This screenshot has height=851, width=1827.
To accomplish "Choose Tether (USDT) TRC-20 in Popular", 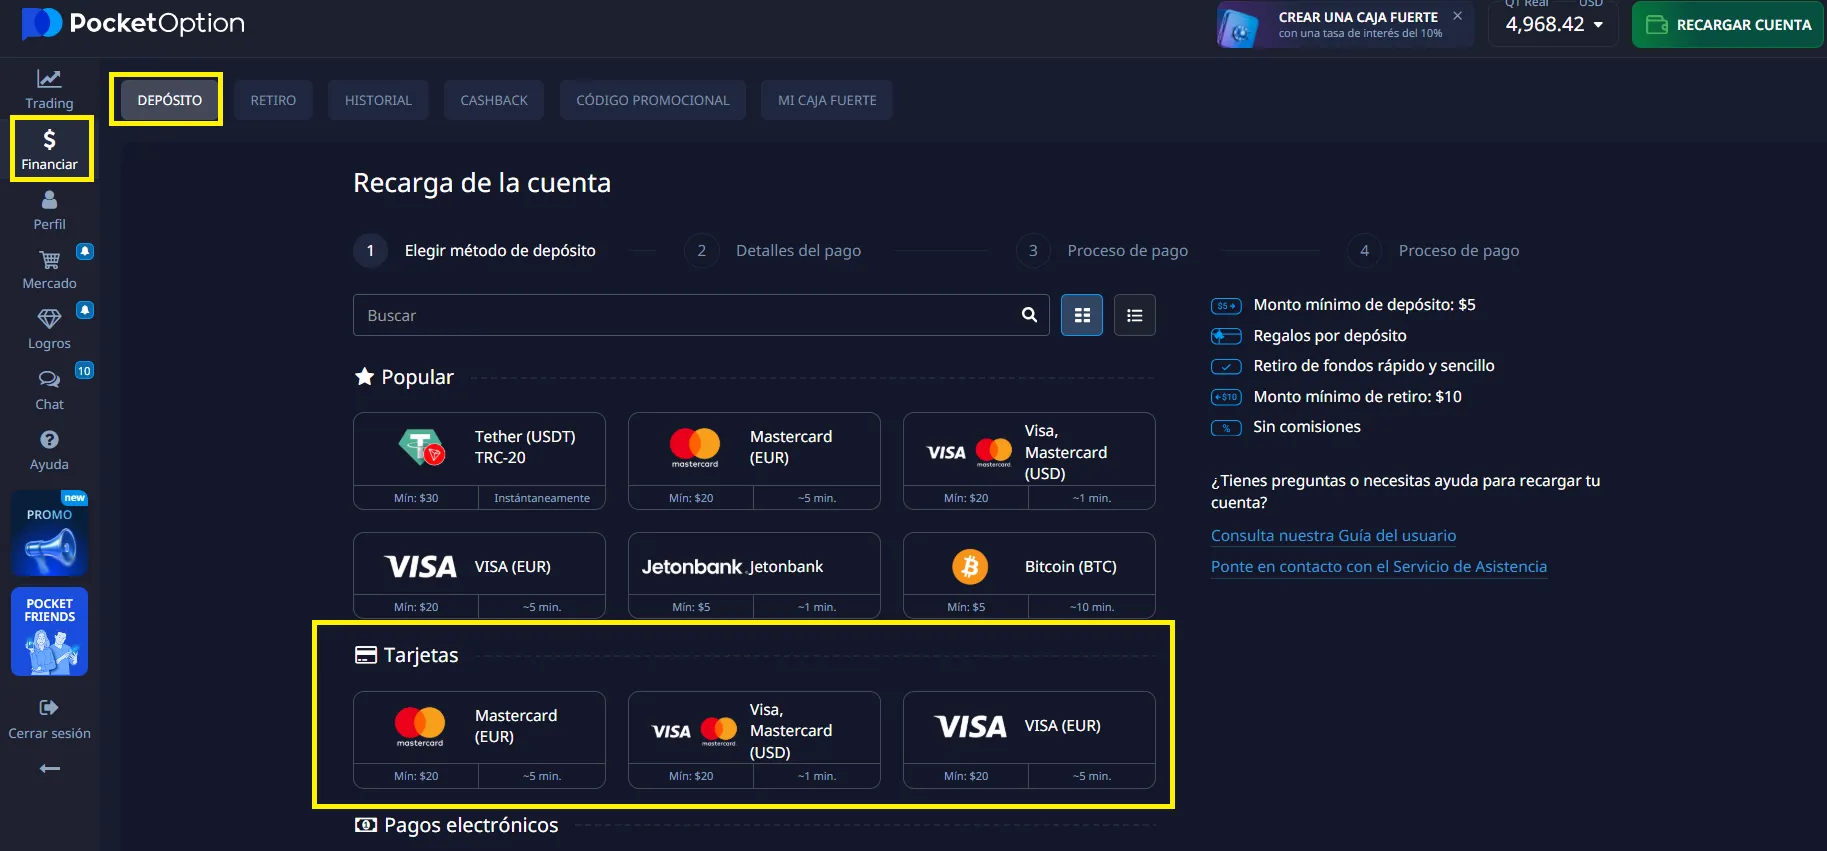I will [x=479, y=461].
